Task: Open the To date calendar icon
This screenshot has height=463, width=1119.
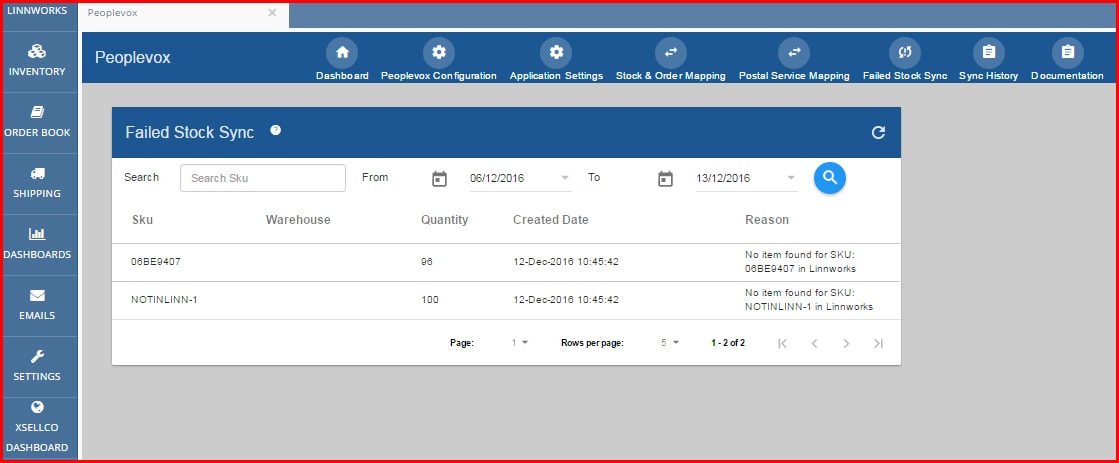Action: tap(665, 178)
